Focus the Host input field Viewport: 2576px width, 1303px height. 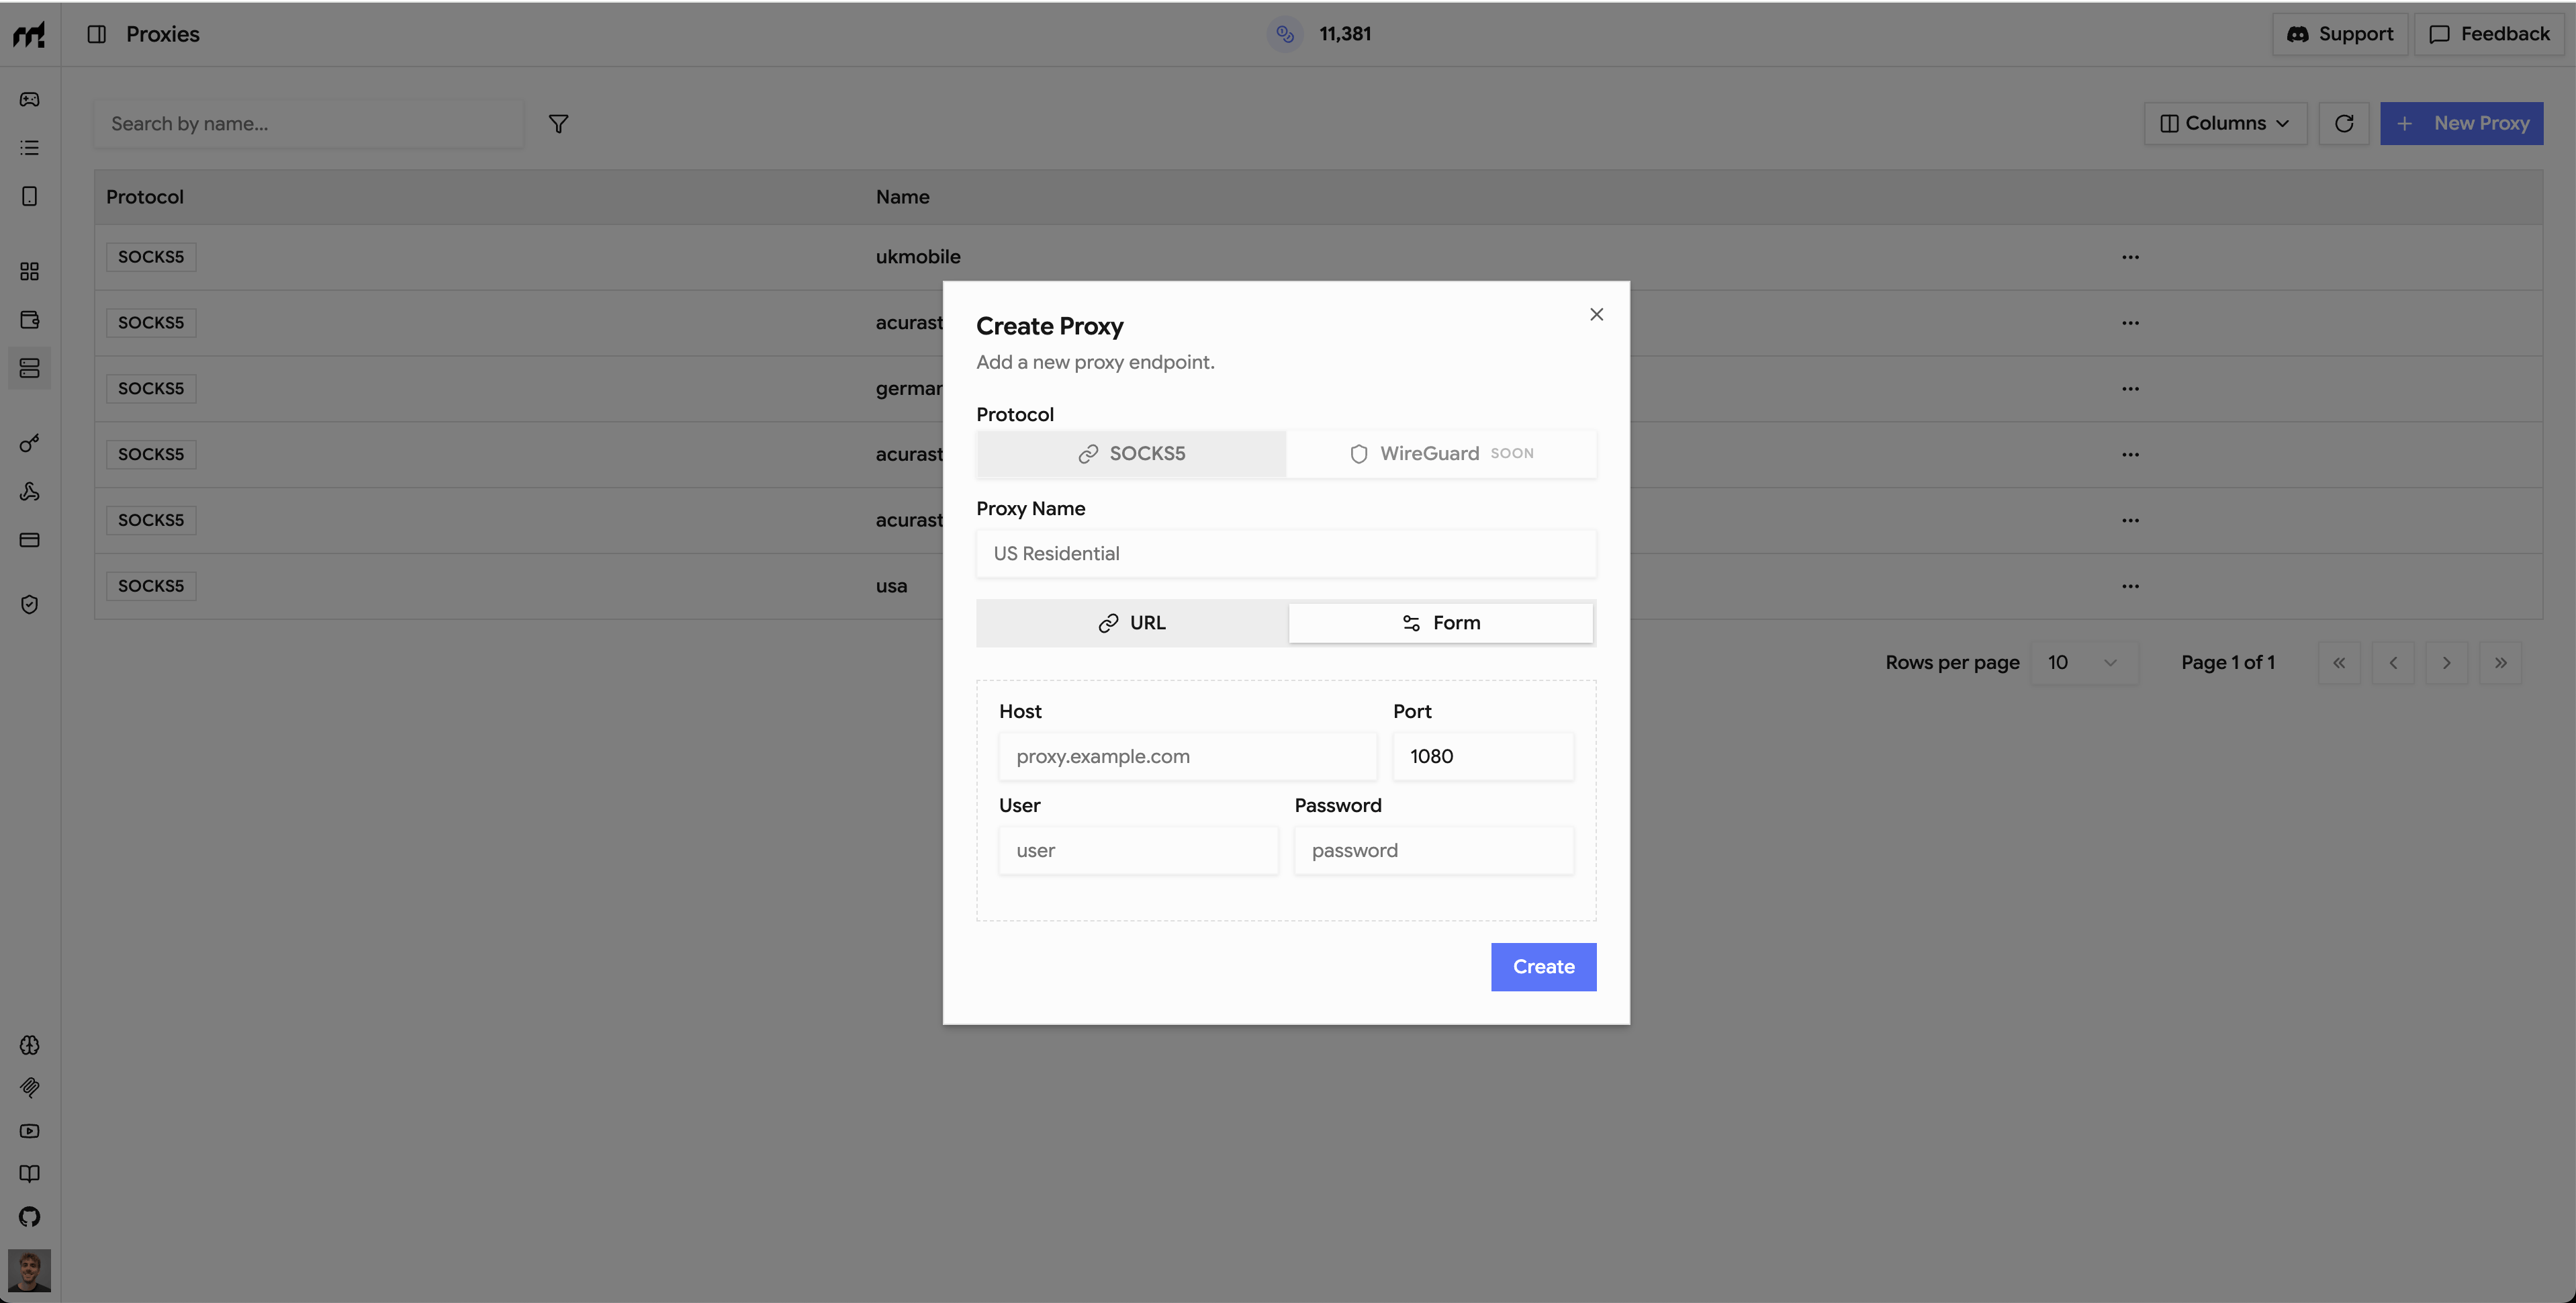pyautogui.click(x=1187, y=757)
